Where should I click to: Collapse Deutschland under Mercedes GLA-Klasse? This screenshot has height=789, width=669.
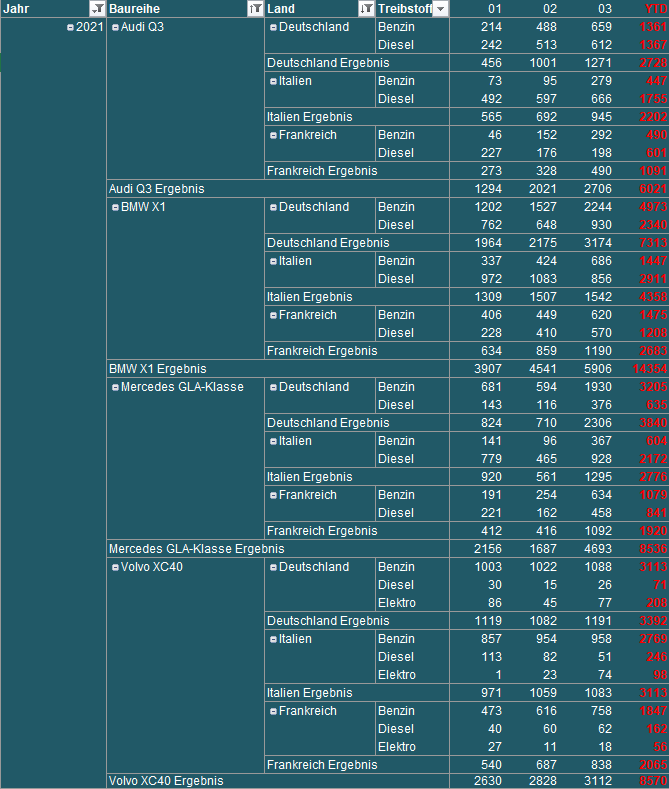click(273, 387)
